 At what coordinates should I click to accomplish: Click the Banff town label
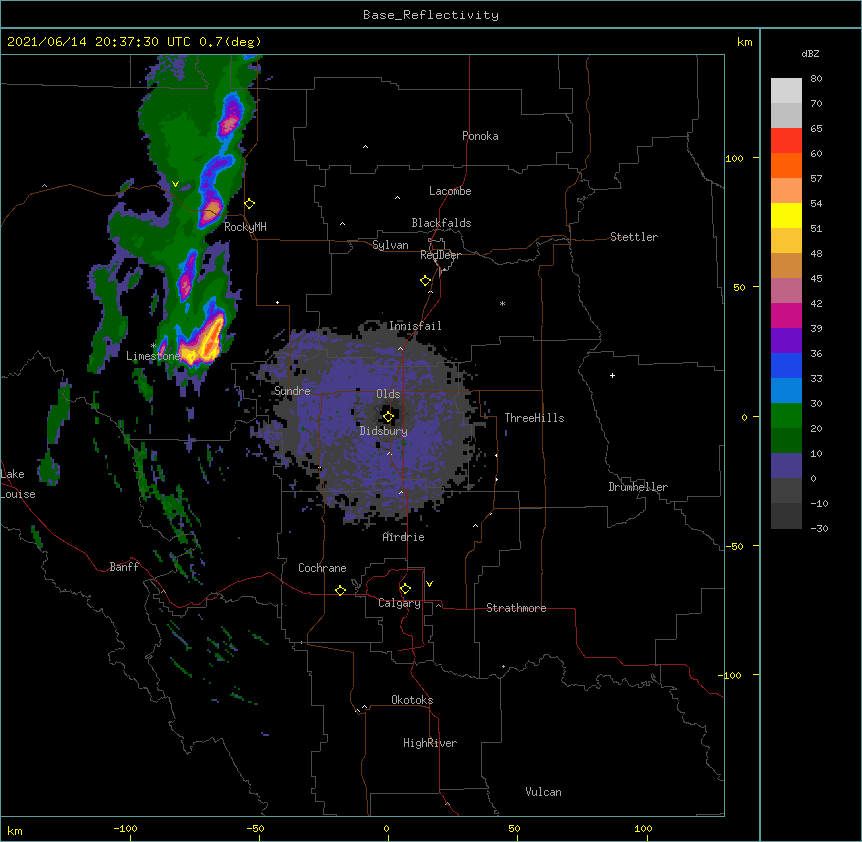point(124,567)
